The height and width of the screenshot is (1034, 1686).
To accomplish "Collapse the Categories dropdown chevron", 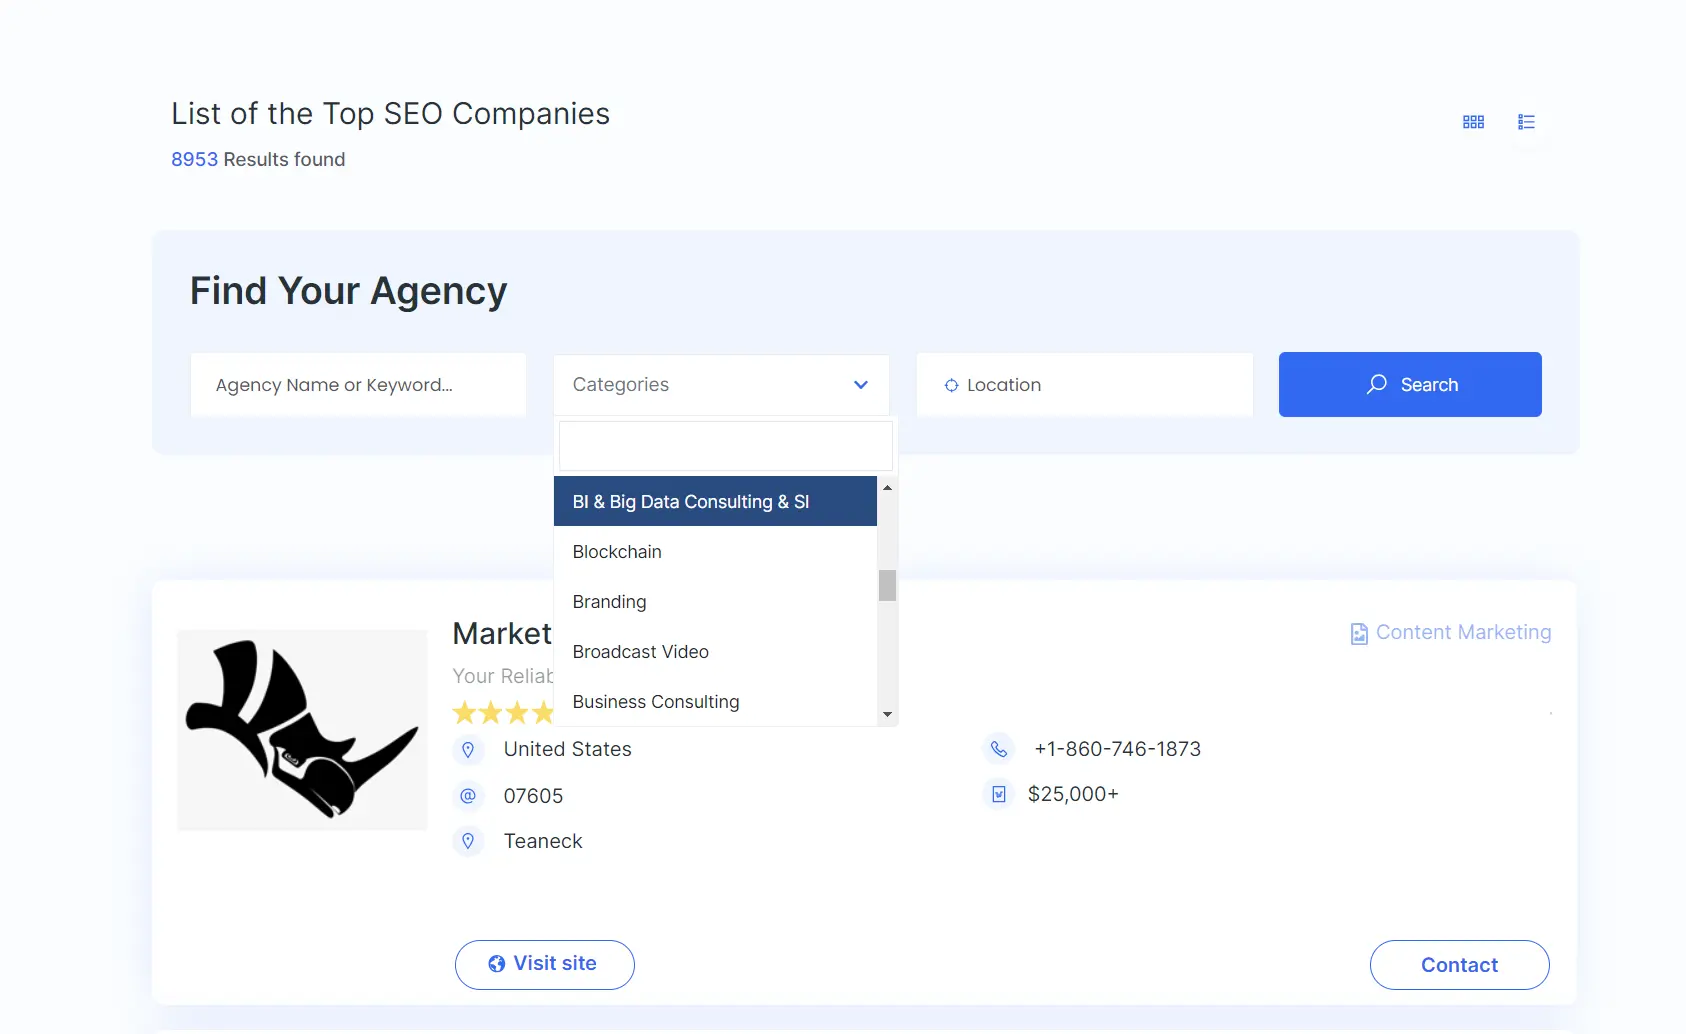I will pyautogui.click(x=861, y=385).
